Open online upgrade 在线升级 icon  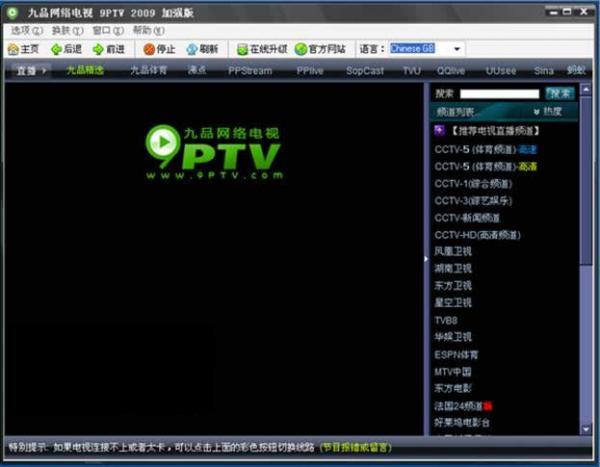[x=242, y=49]
